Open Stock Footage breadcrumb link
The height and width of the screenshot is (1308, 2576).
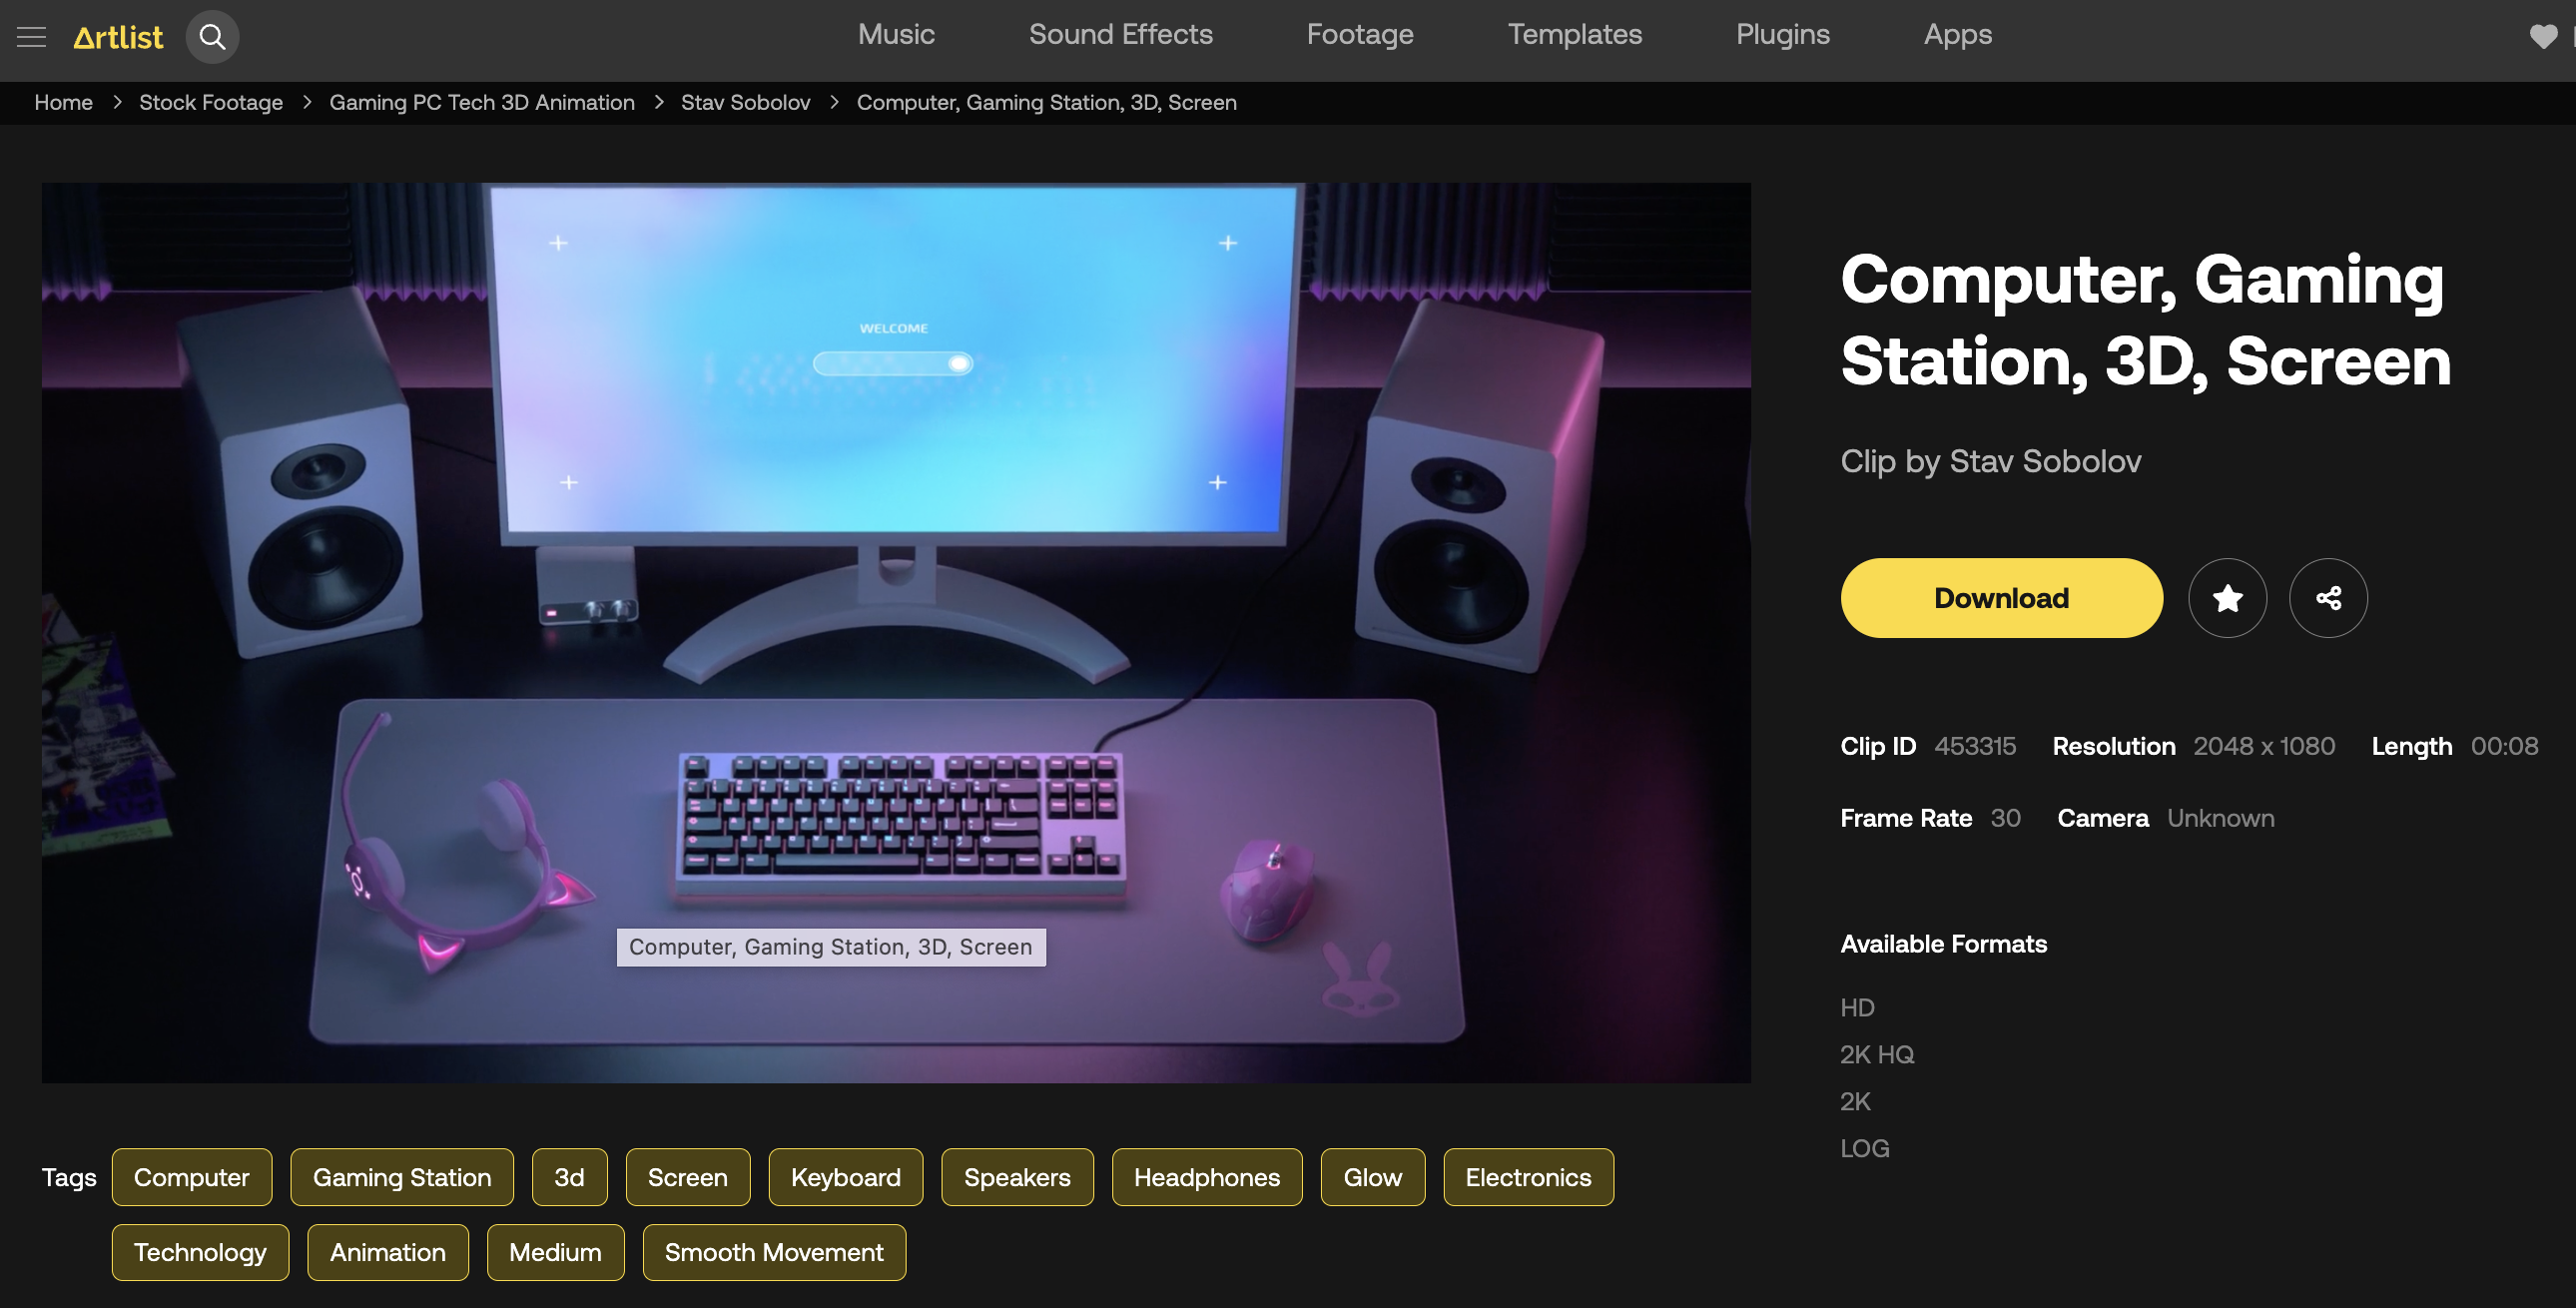pos(211,102)
